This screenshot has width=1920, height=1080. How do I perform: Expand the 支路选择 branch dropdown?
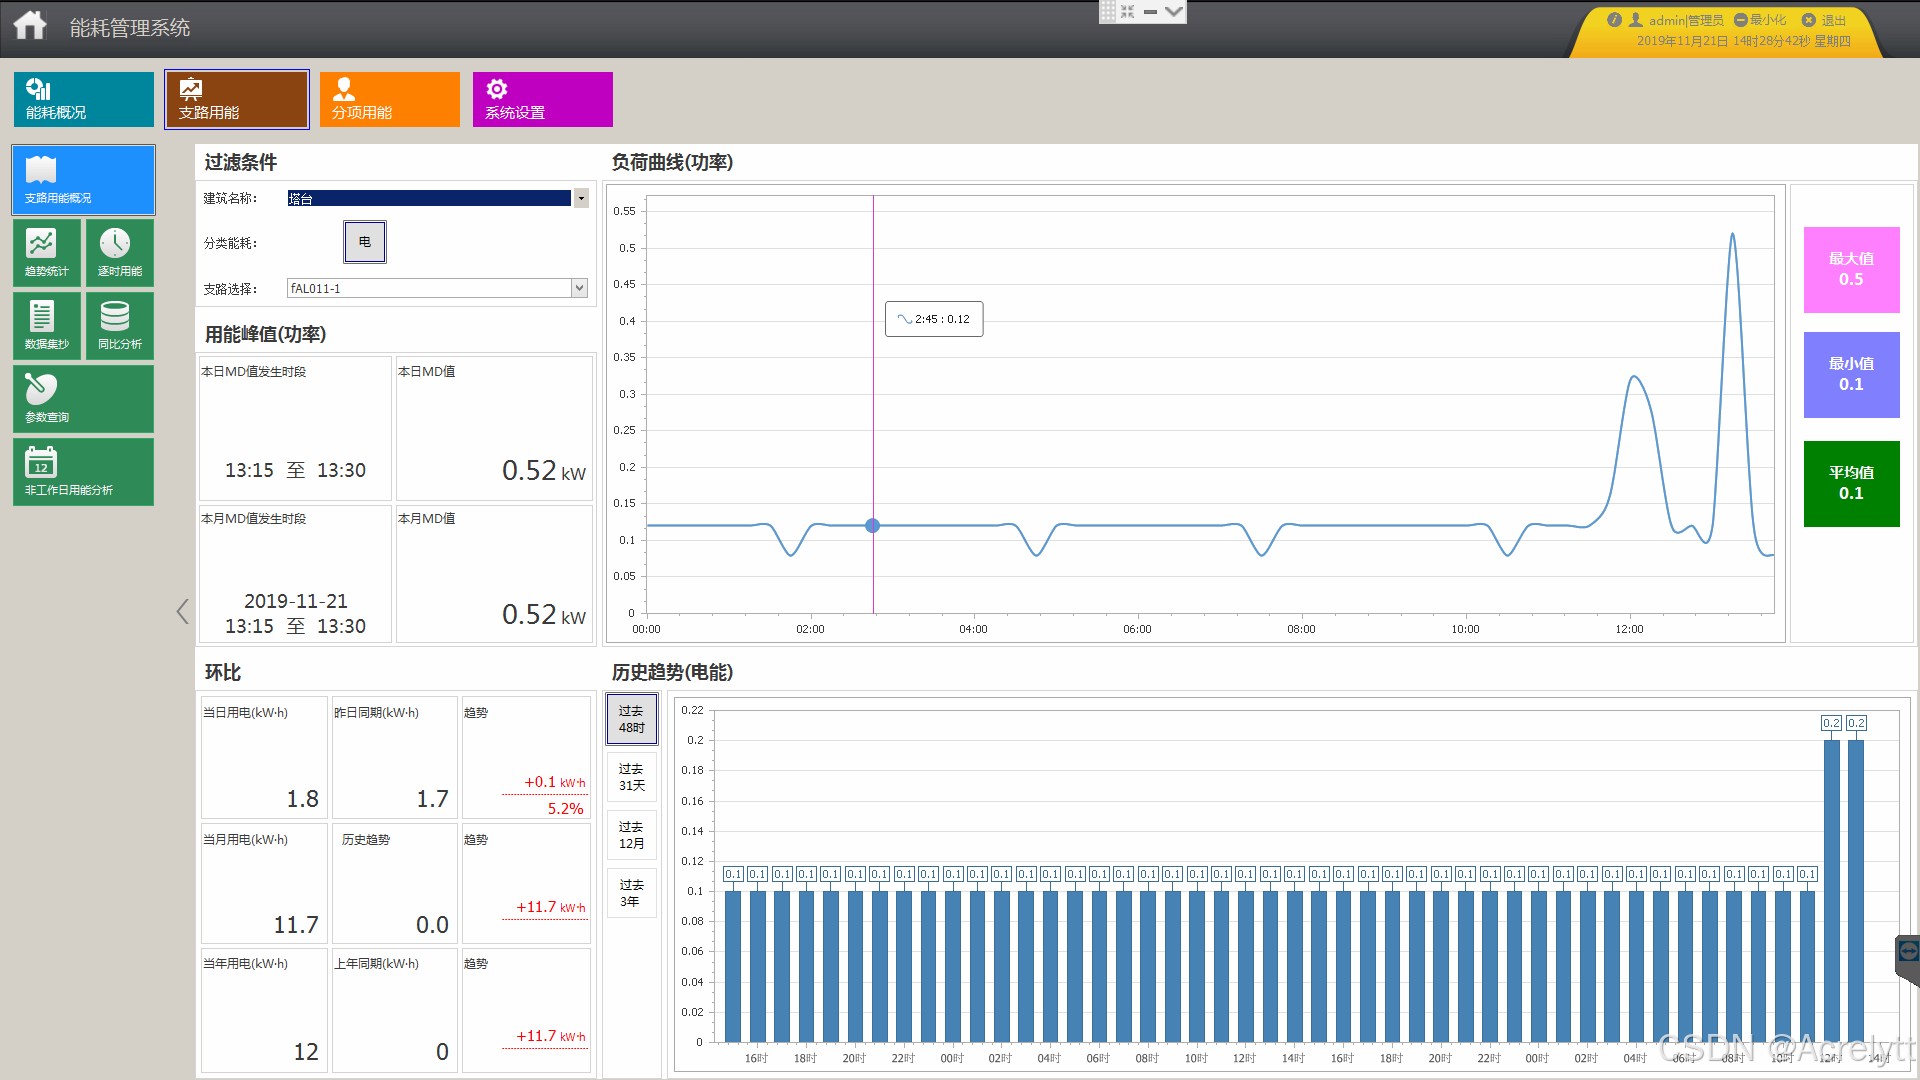click(579, 288)
